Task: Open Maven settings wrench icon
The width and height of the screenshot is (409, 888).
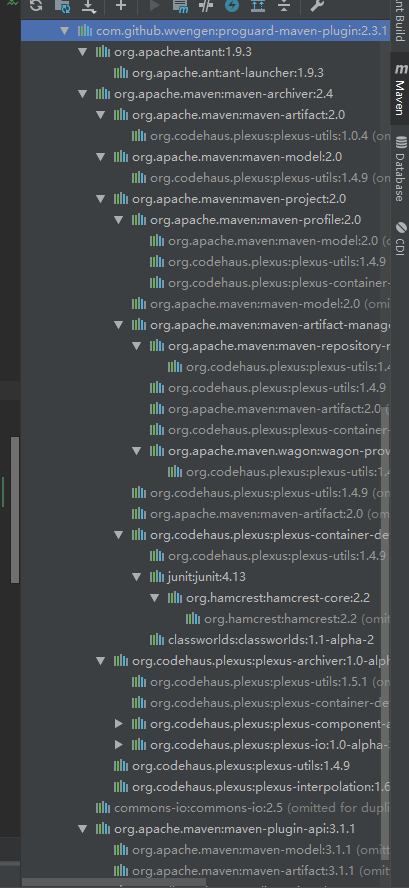Action: tap(318, 6)
